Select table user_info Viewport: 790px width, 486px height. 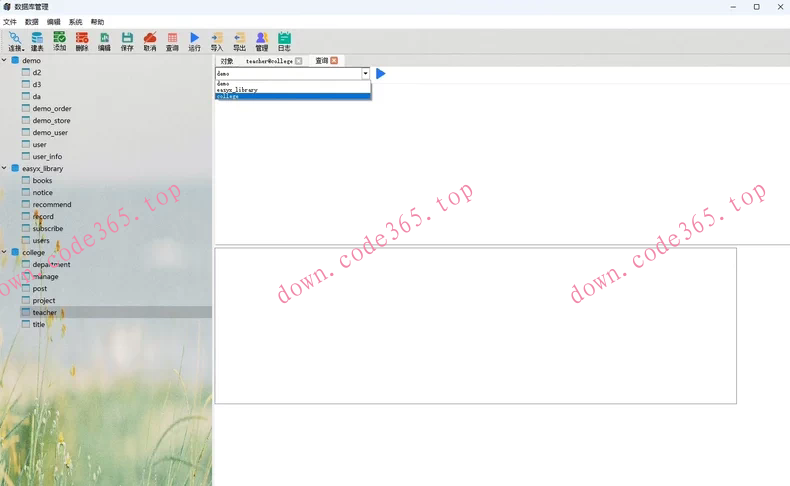point(47,157)
